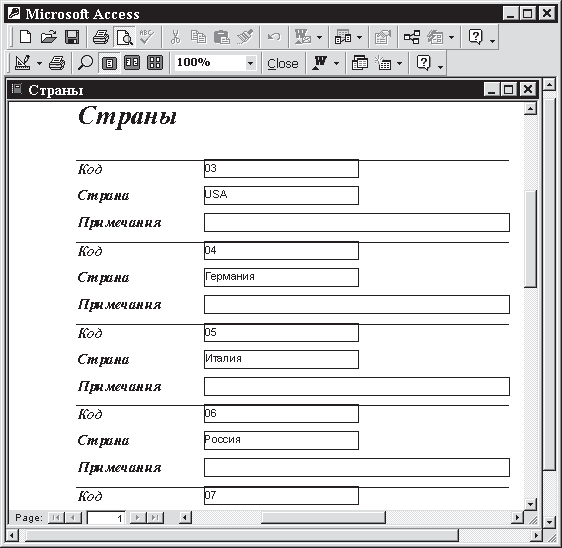Save using the floppy disk icon
Screen dimensions: 562x548
coord(72,37)
